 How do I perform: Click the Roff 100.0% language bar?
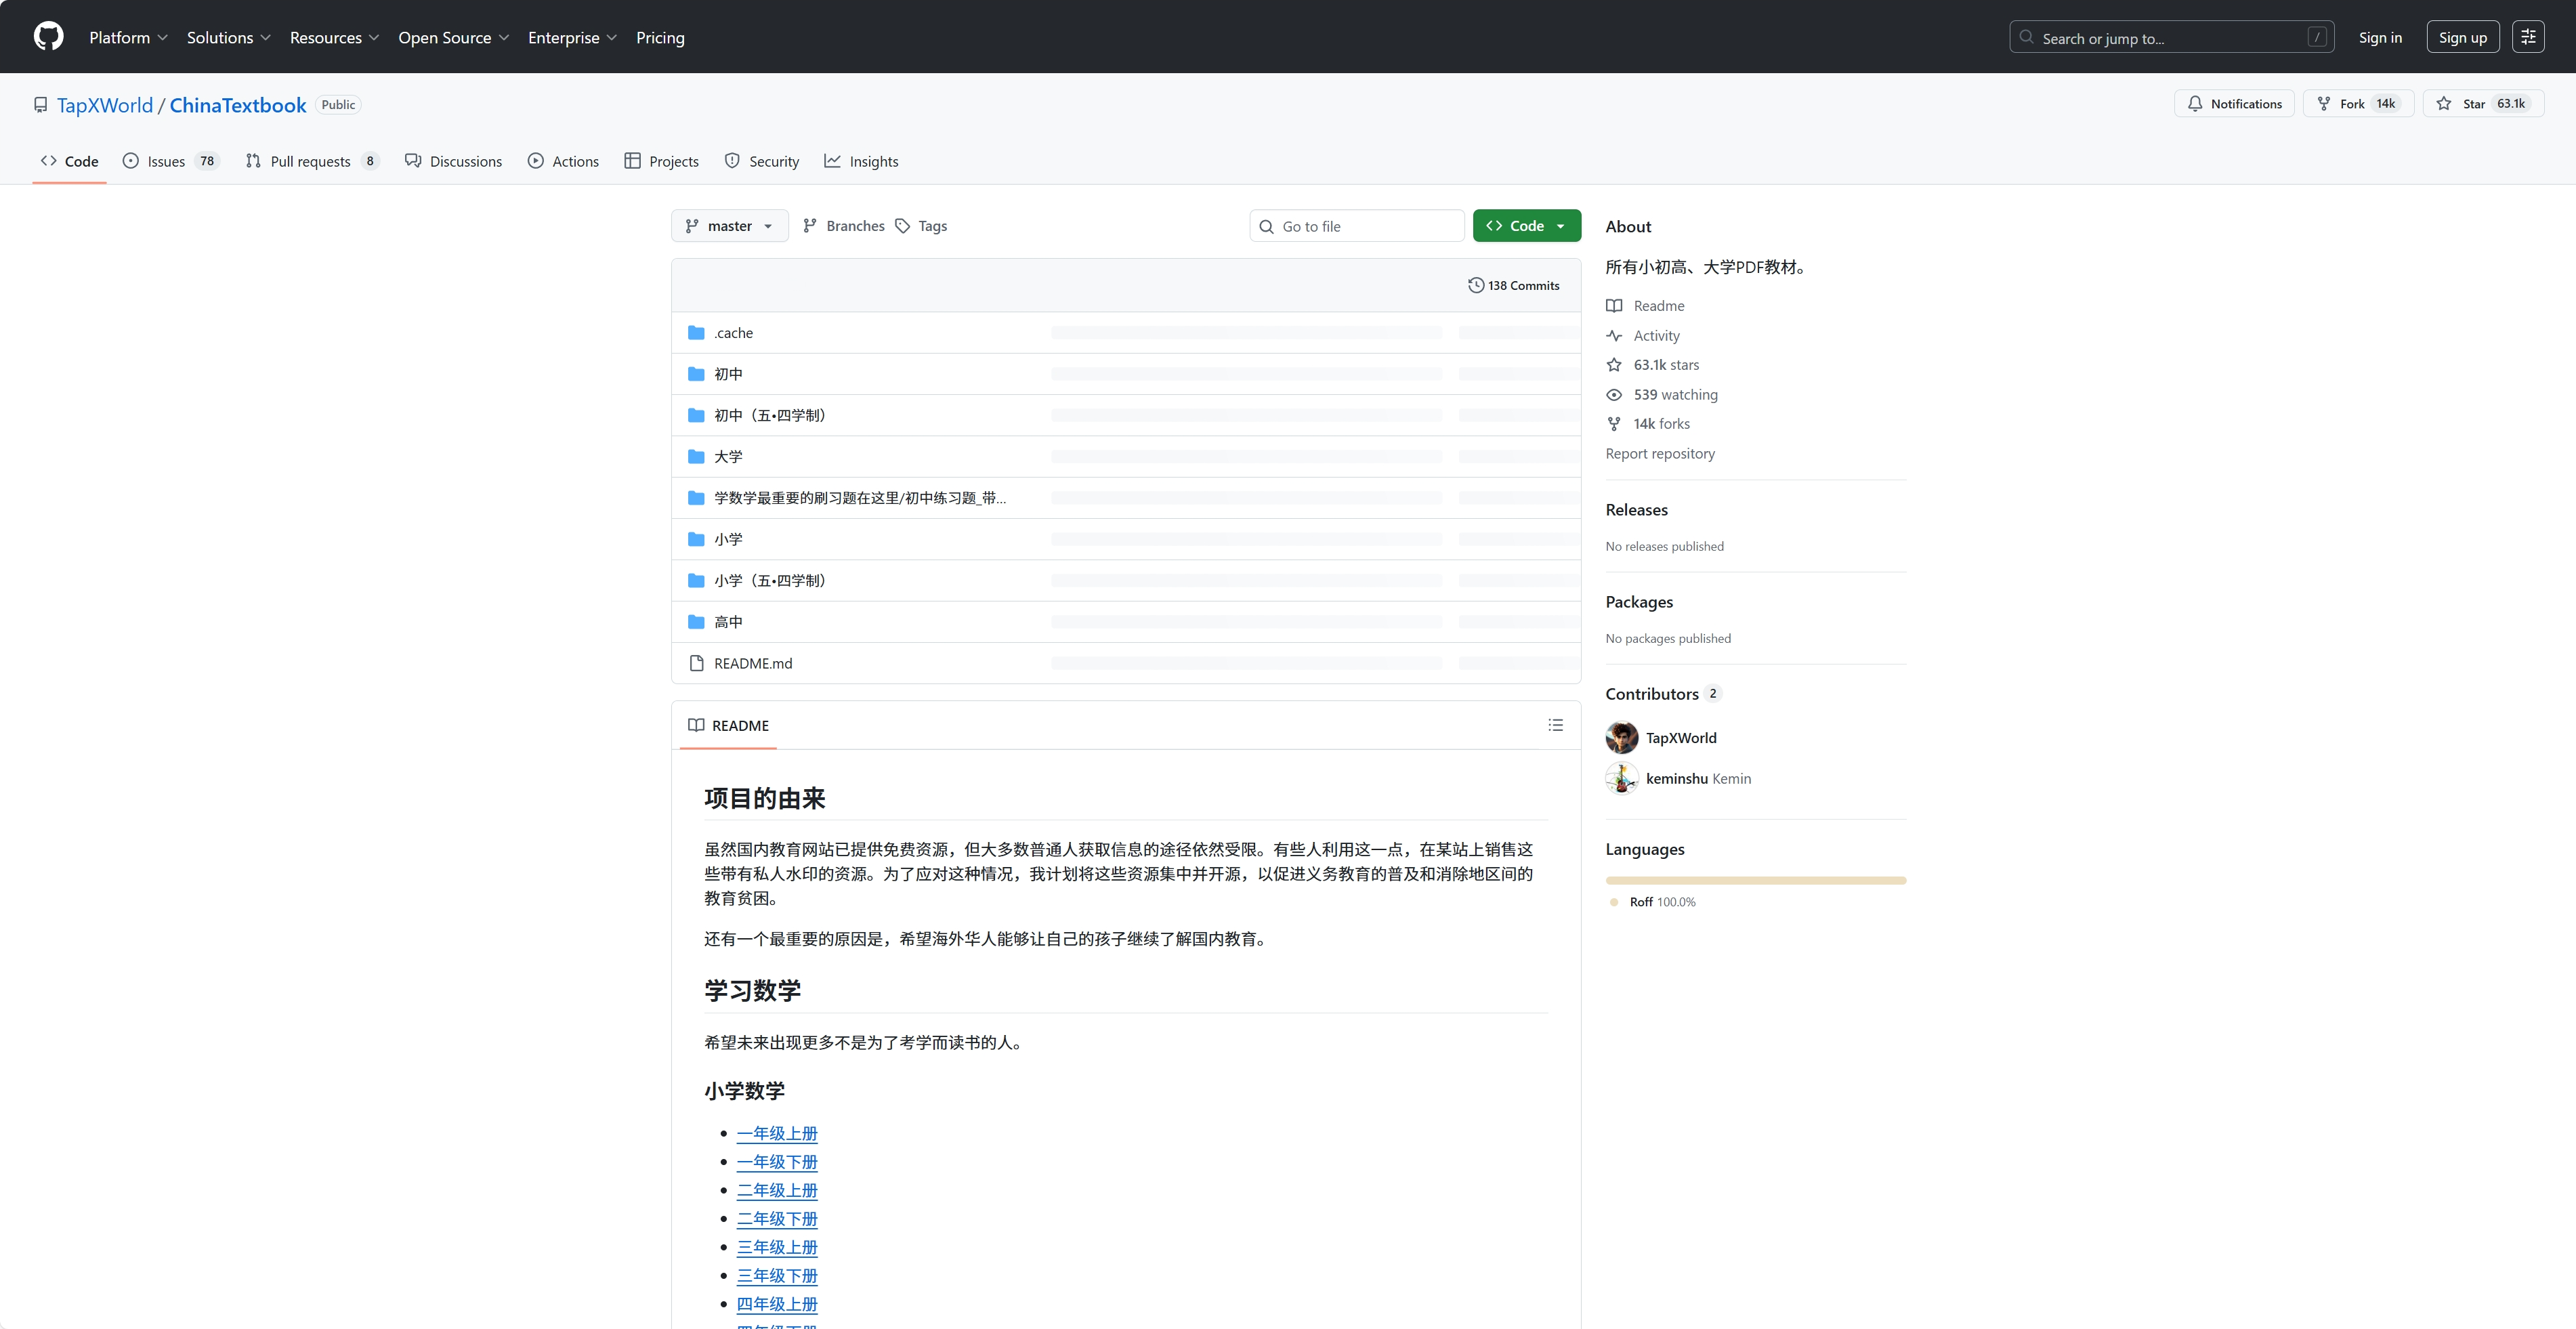(x=1755, y=880)
